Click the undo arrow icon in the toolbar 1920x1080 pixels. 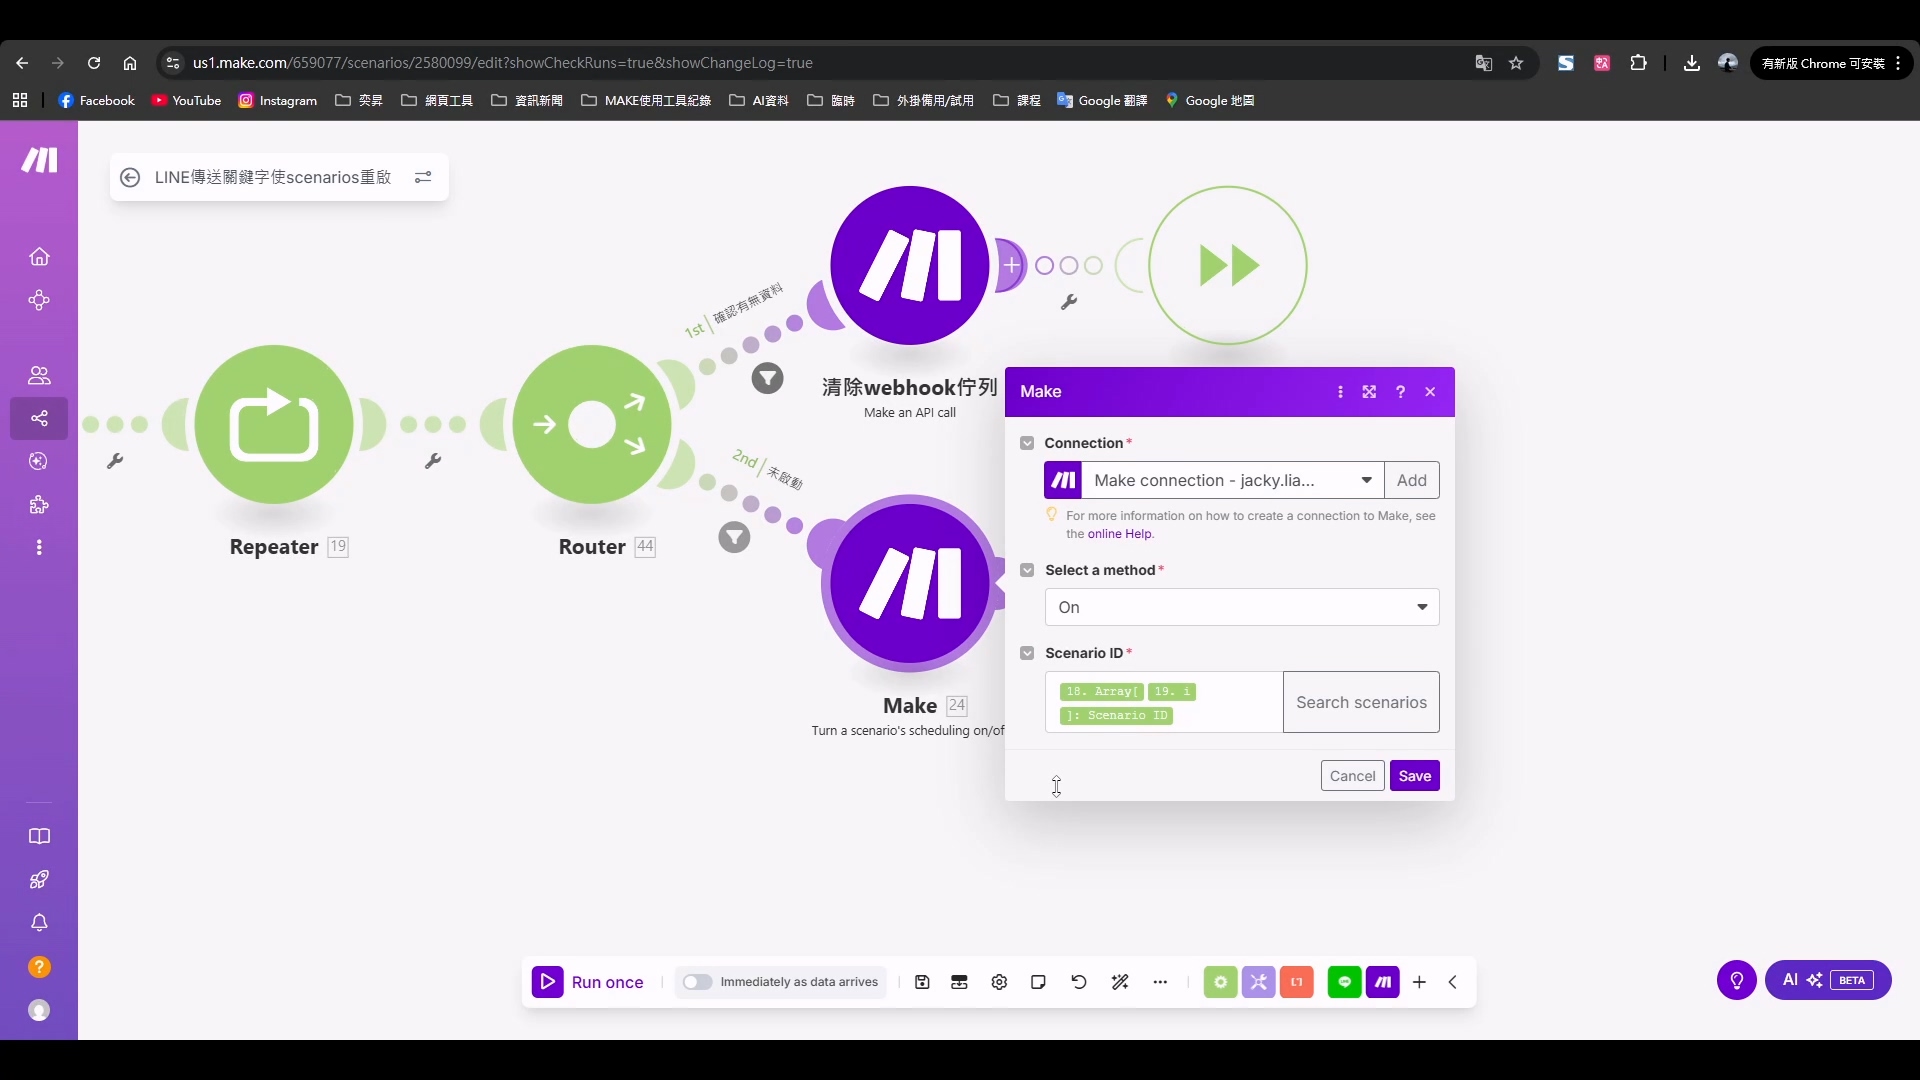click(x=1078, y=982)
